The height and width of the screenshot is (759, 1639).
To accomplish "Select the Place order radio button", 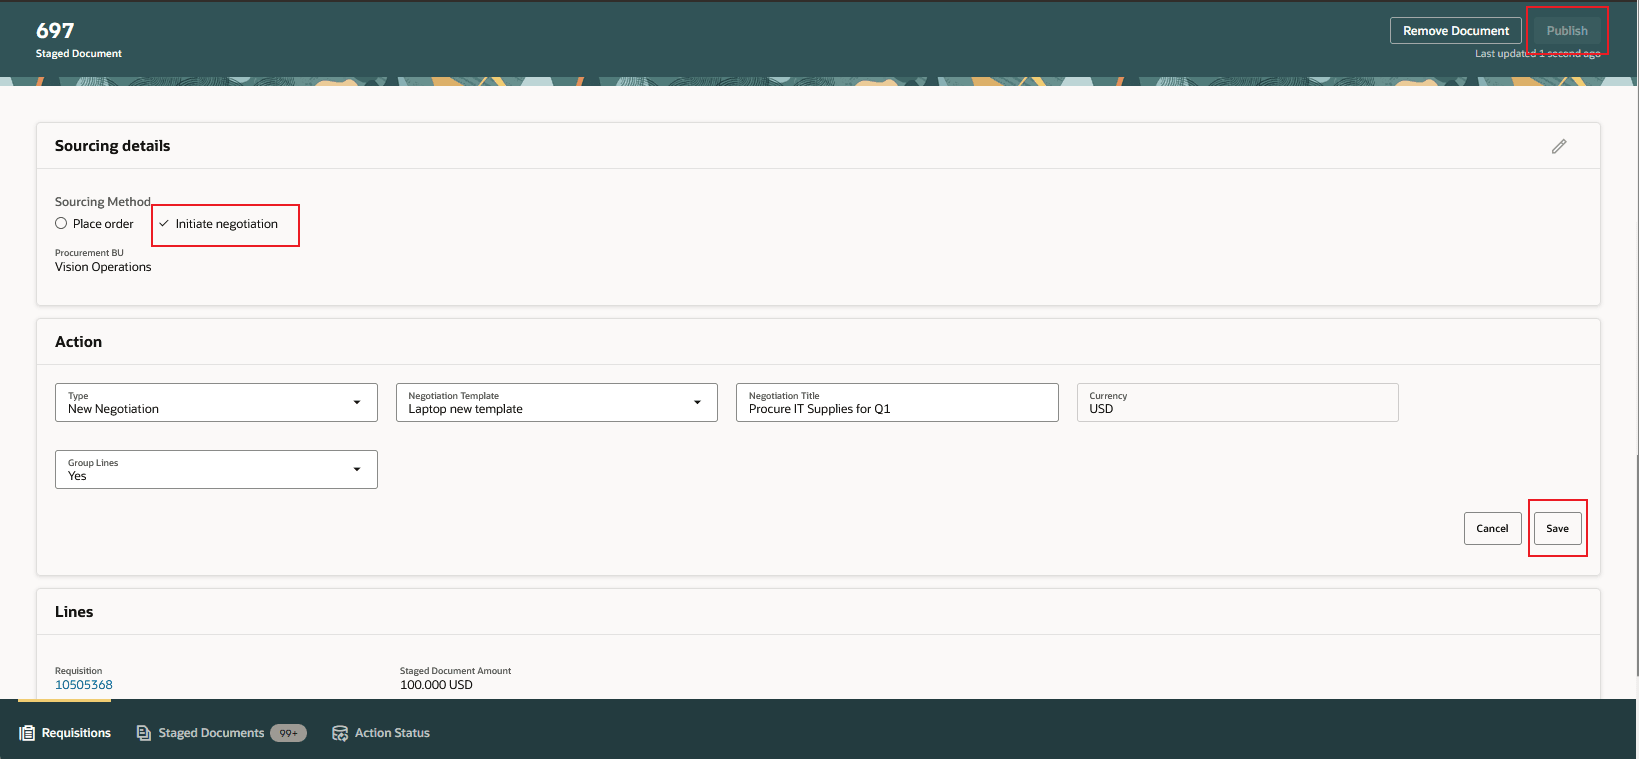I will pyautogui.click(x=61, y=224).
